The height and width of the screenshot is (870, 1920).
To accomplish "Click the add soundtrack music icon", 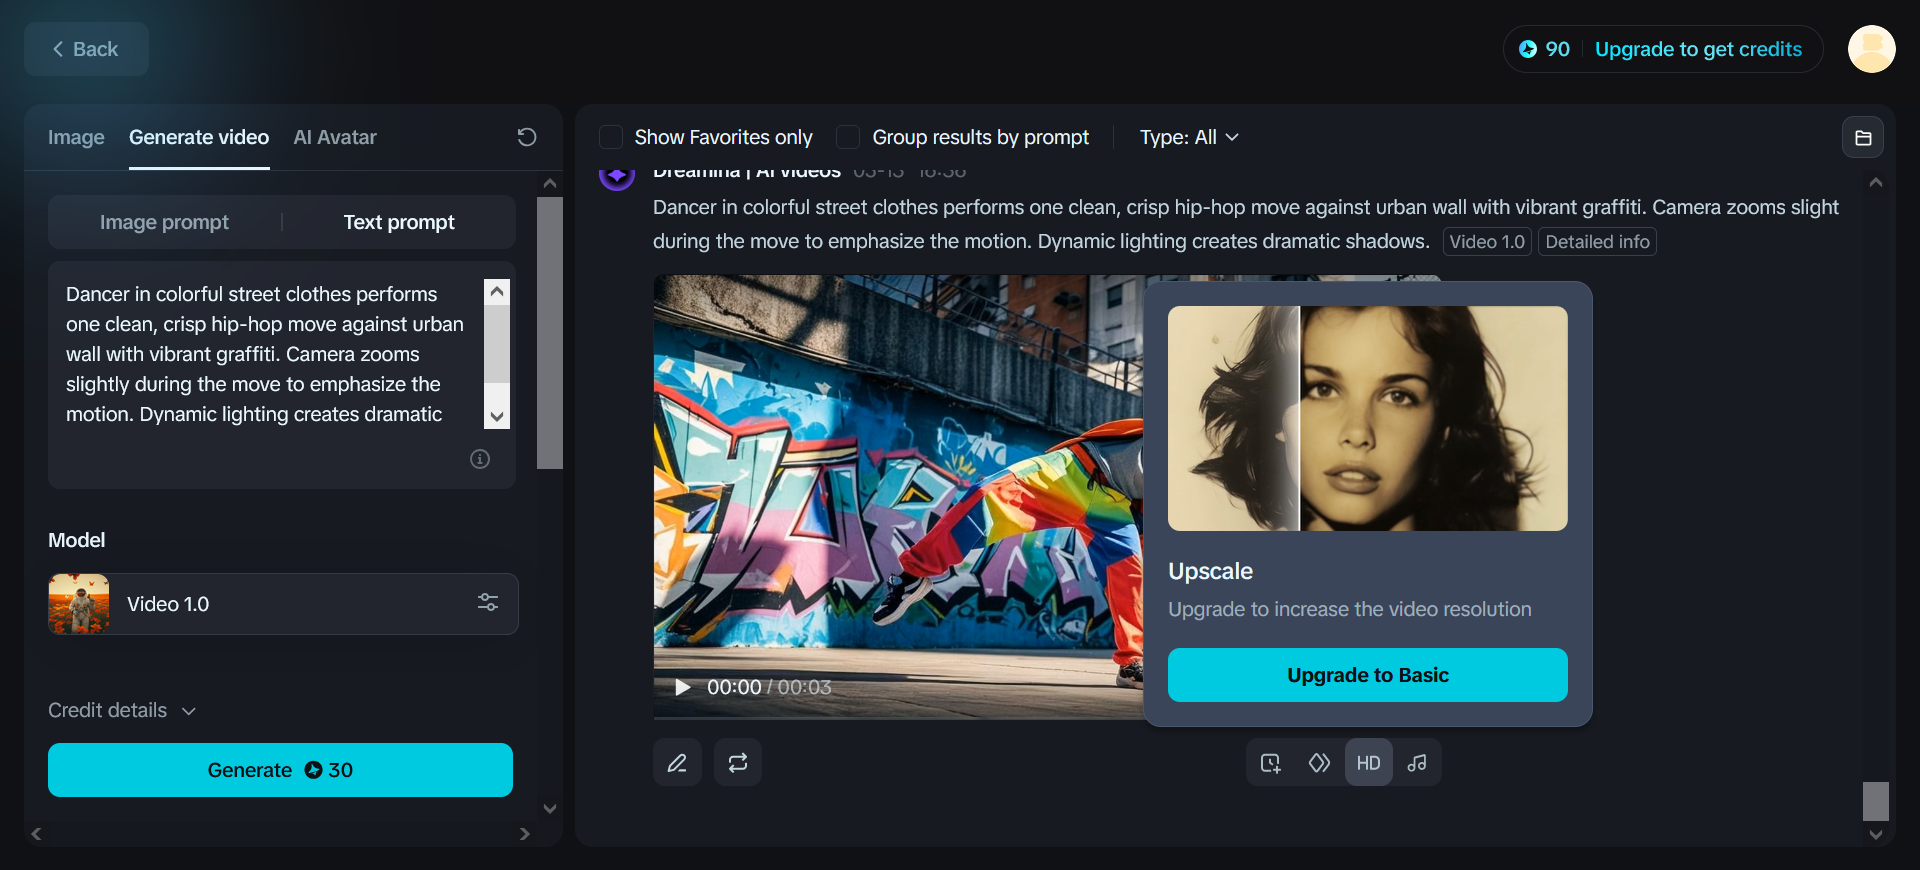I will point(1417,763).
